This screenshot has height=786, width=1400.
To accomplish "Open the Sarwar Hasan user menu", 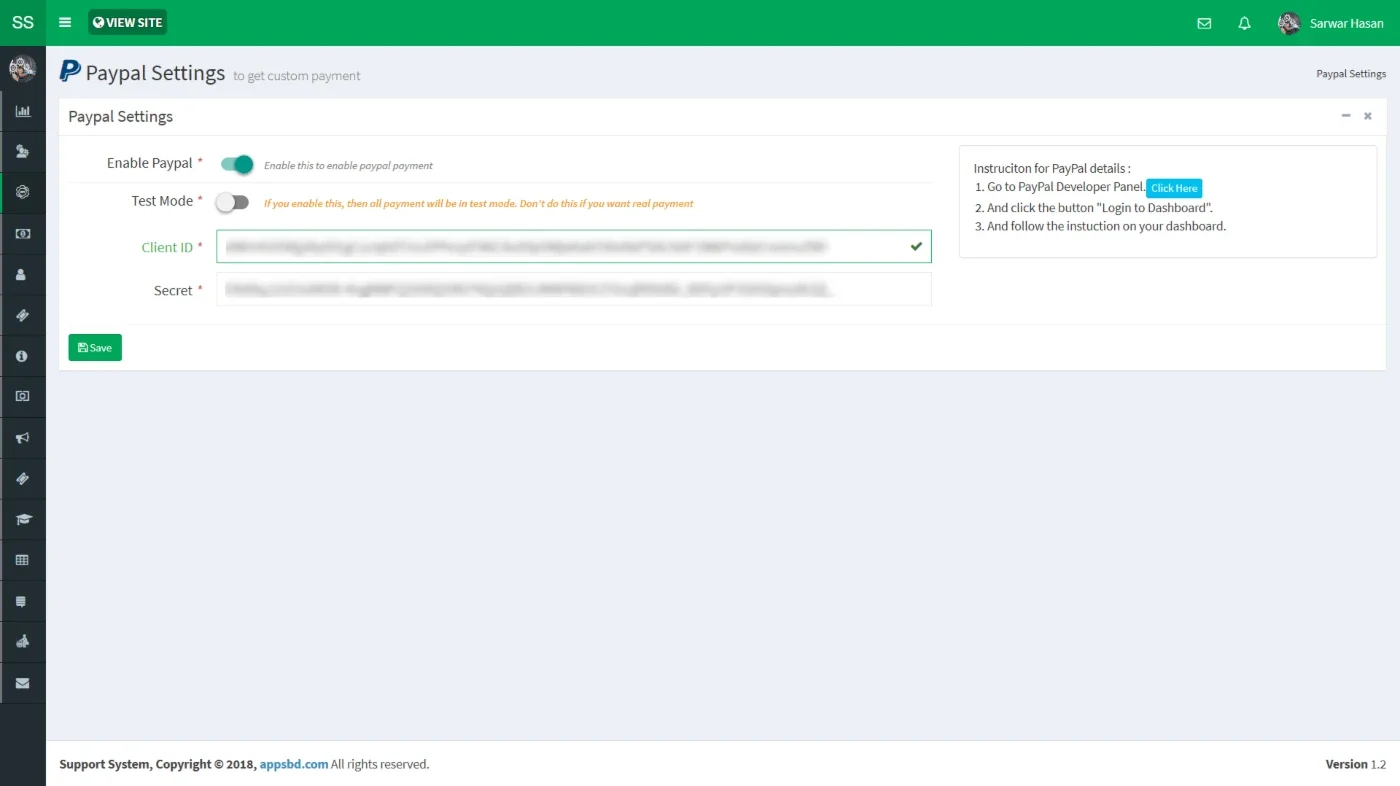I will pyautogui.click(x=1331, y=23).
